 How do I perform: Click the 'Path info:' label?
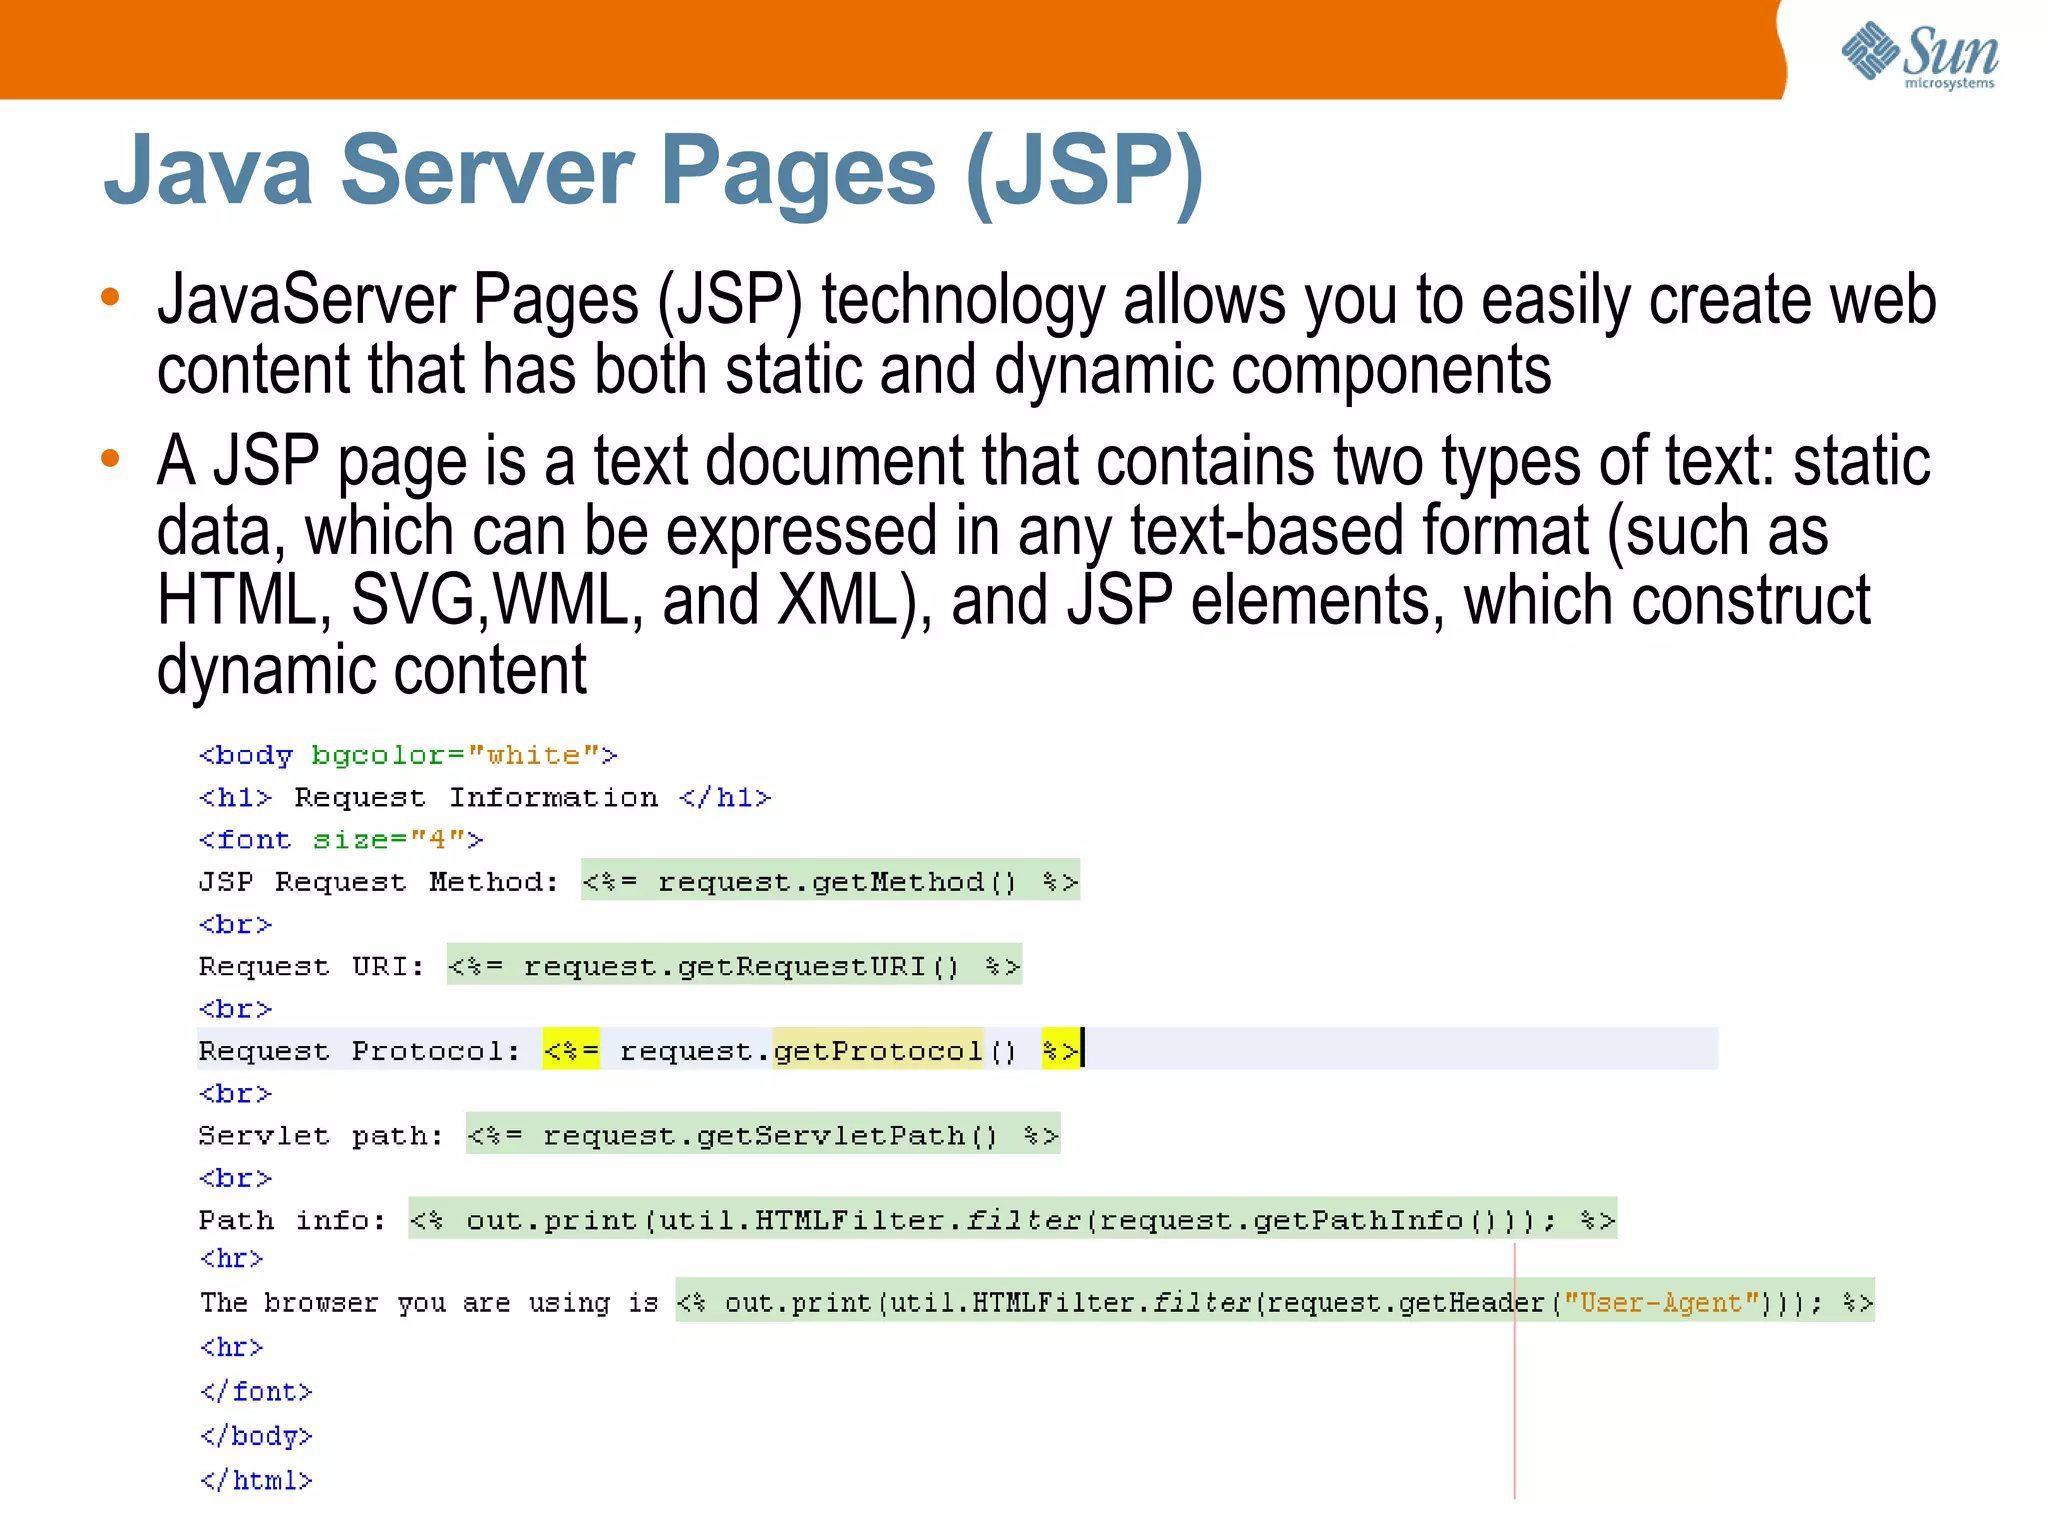[292, 1220]
